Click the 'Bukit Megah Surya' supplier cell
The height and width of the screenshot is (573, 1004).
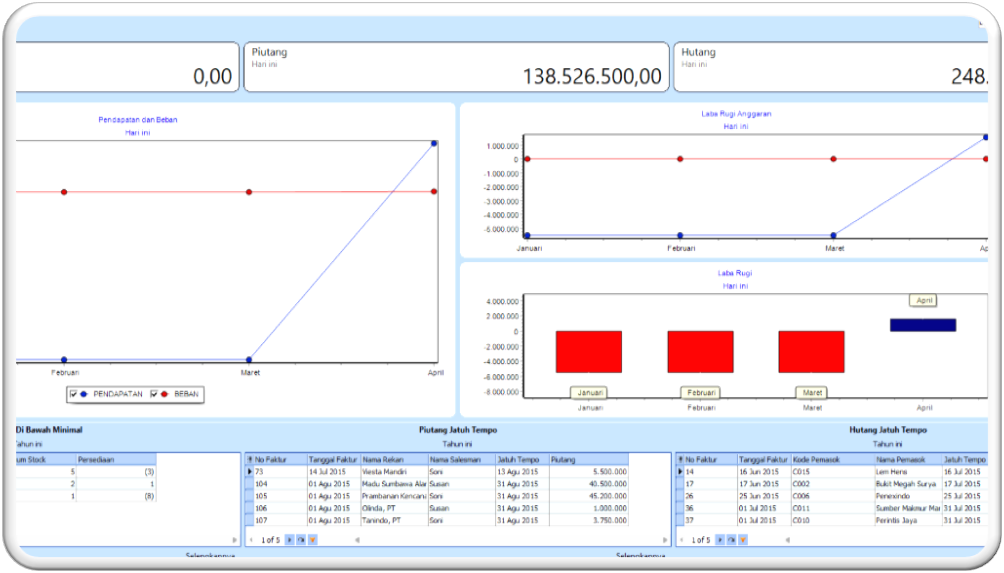tap(907, 484)
